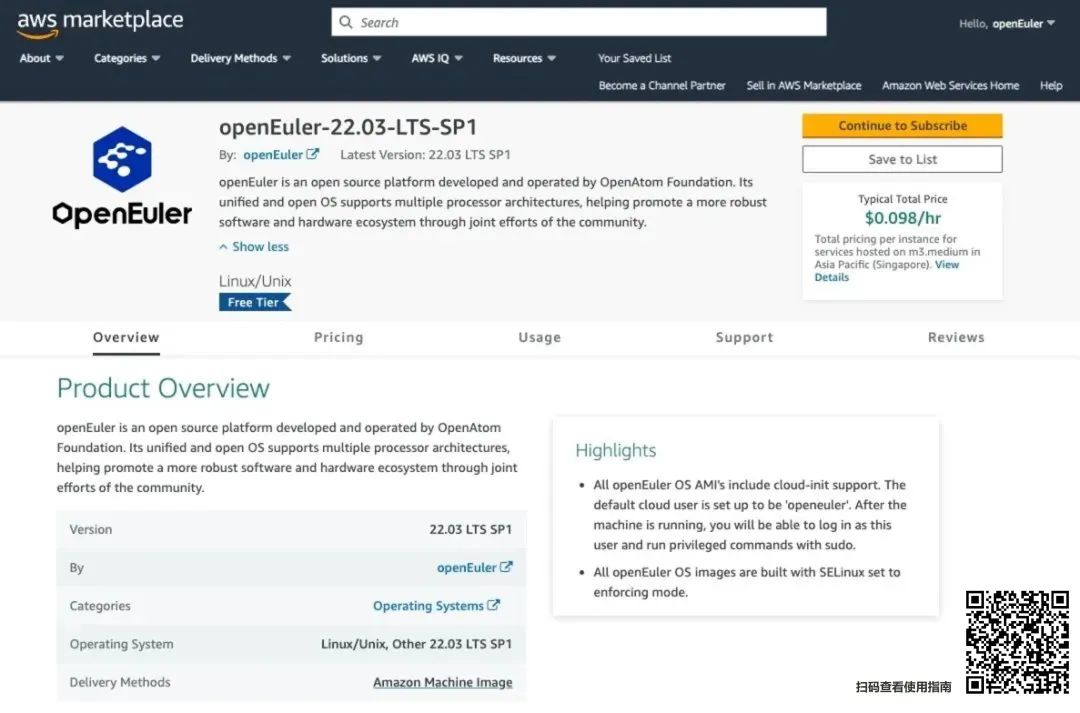The height and width of the screenshot is (713, 1080).
Task: Open the Hello, openEuler account menu
Action: click(x=1007, y=23)
